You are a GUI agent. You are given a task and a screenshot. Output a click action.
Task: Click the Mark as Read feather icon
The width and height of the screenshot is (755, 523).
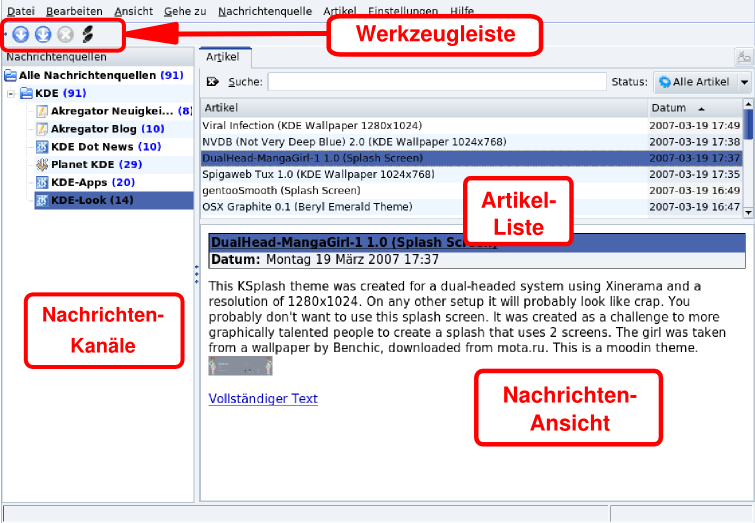point(87,35)
